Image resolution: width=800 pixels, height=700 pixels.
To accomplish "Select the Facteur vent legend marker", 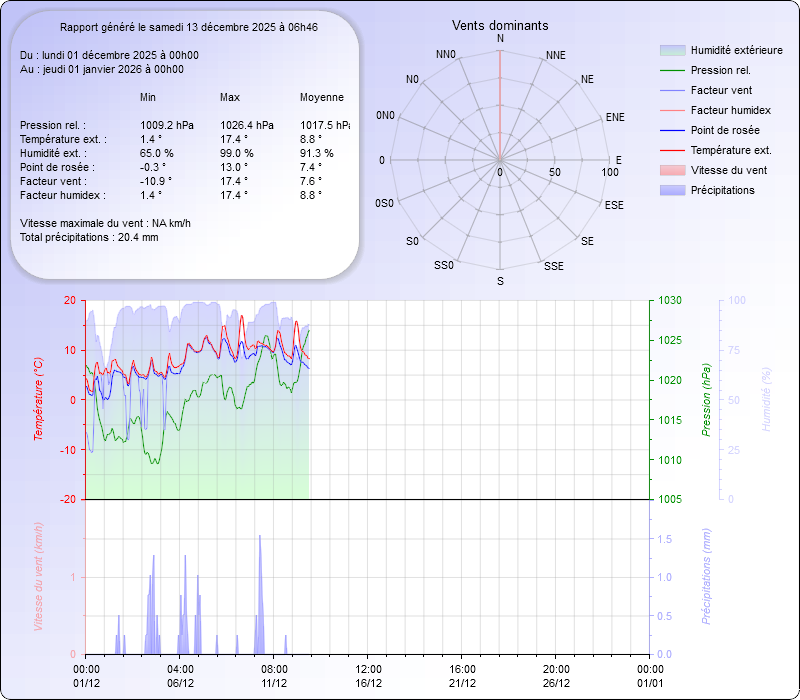I will 671,90.
